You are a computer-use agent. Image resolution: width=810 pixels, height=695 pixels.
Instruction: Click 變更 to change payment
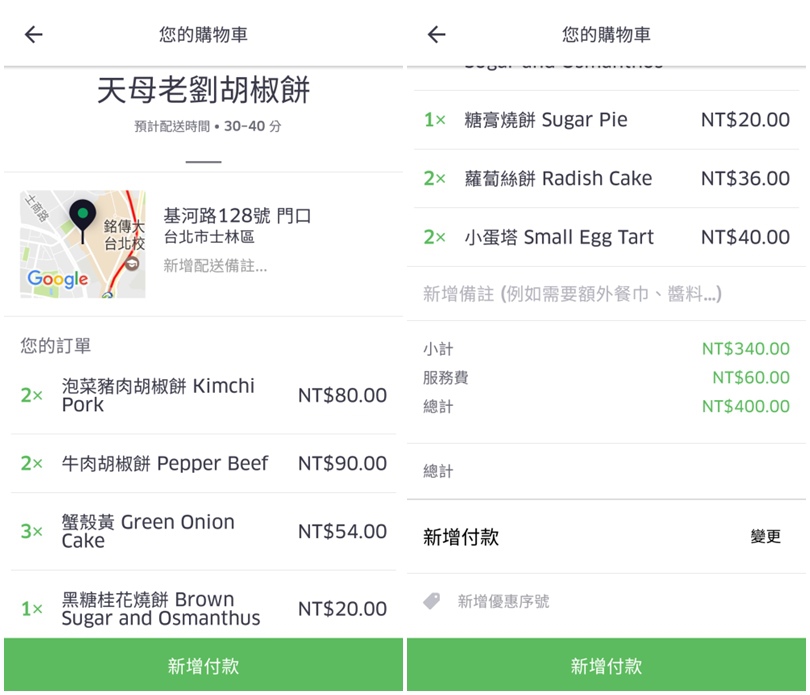tap(766, 536)
